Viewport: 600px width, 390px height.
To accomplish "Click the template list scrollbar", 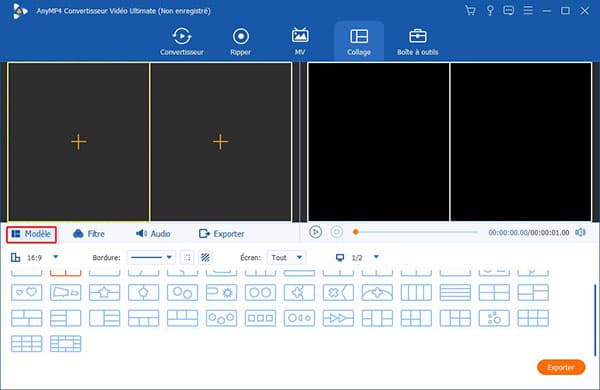I will coord(595,320).
